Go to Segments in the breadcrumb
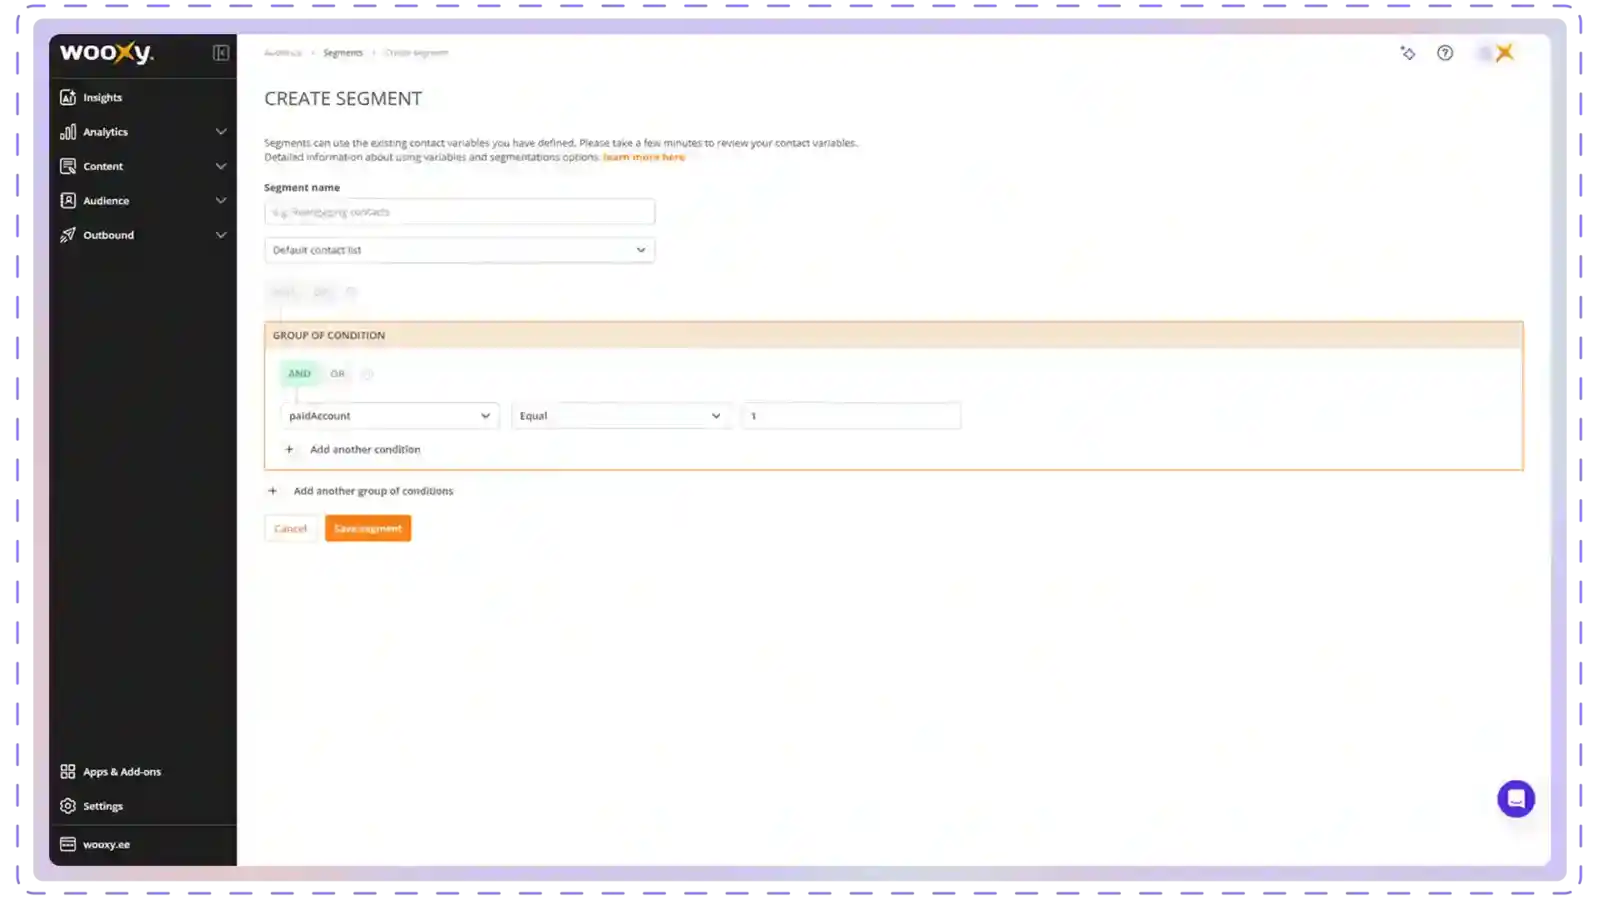 pos(343,53)
